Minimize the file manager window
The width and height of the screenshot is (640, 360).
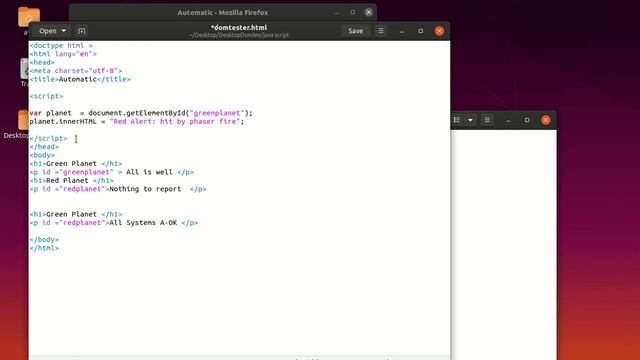tap(508, 120)
